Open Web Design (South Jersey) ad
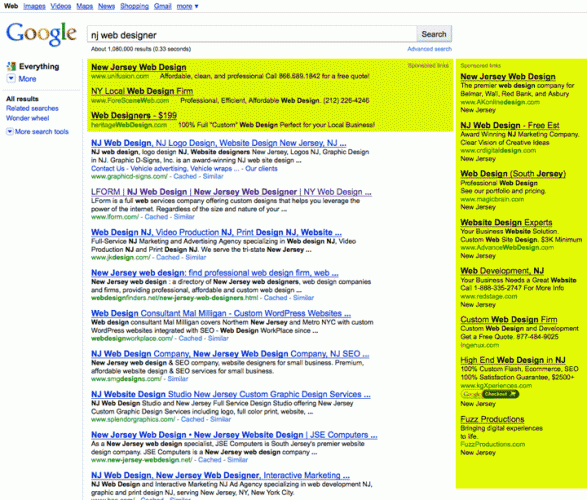Screen dimensions: 587x500 click(513, 174)
